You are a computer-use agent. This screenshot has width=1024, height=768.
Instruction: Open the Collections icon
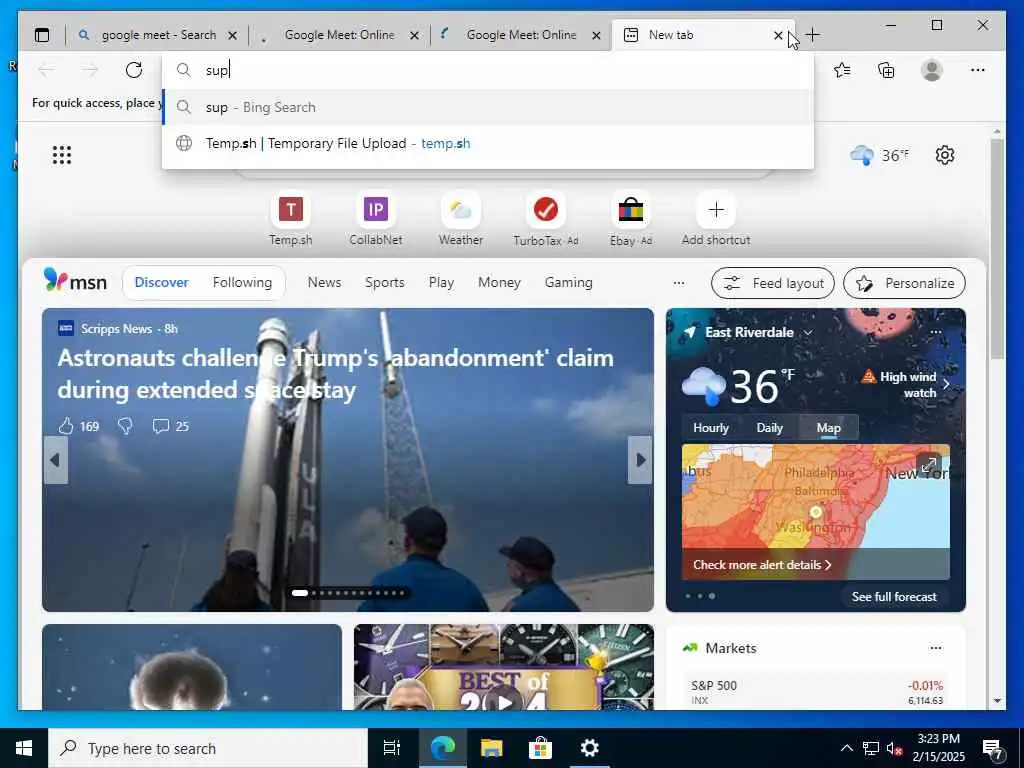coord(886,70)
